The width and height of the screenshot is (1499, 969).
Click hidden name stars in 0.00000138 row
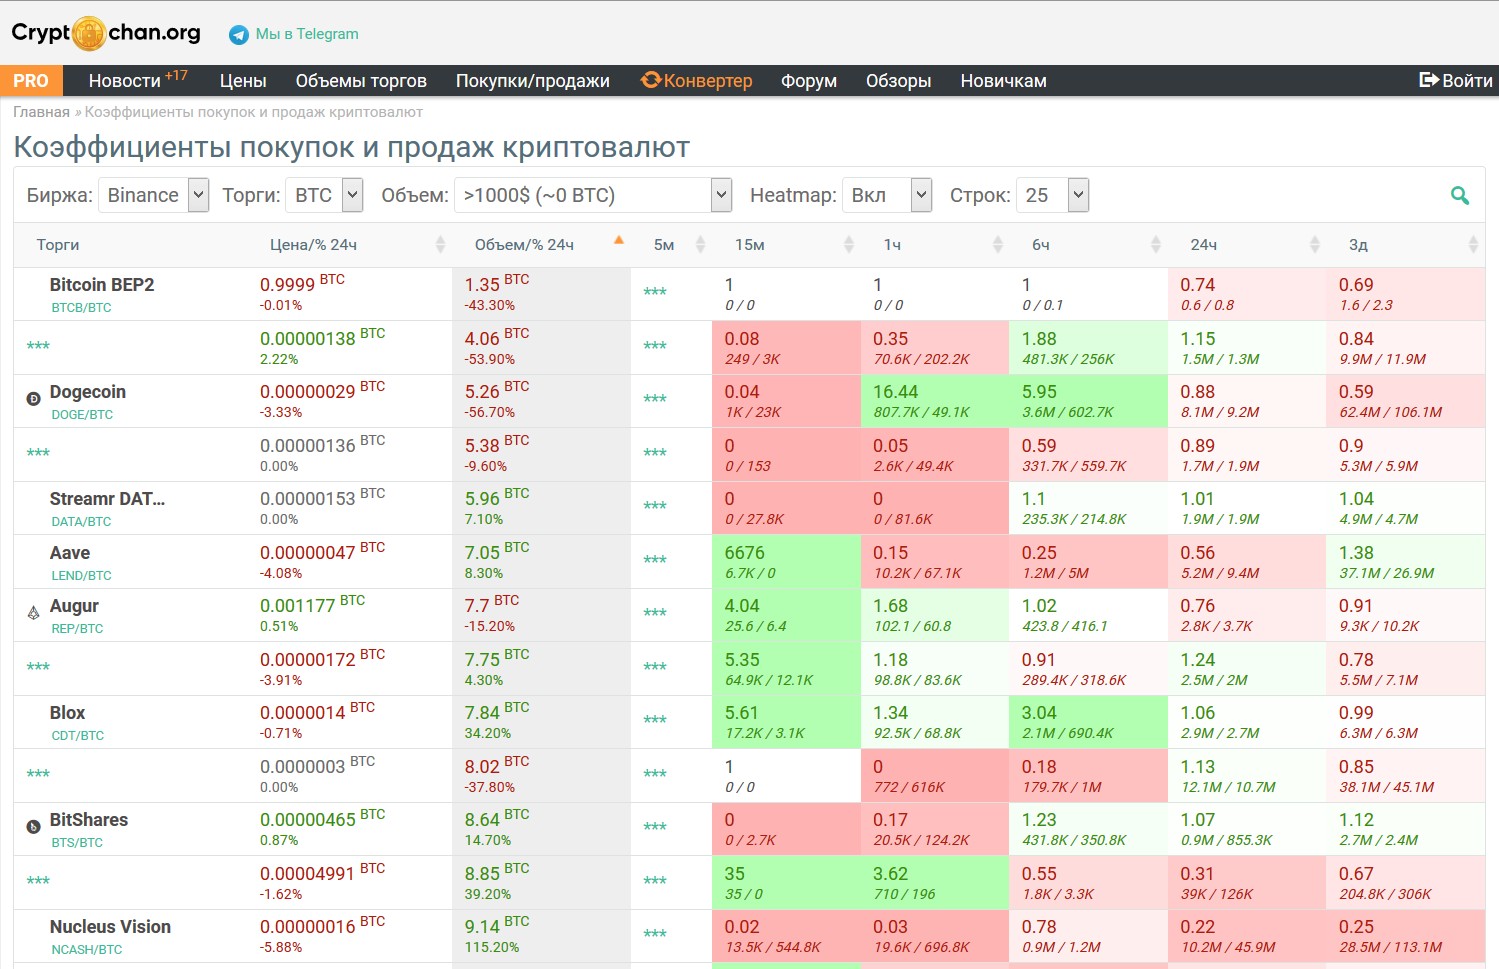pos(38,346)
